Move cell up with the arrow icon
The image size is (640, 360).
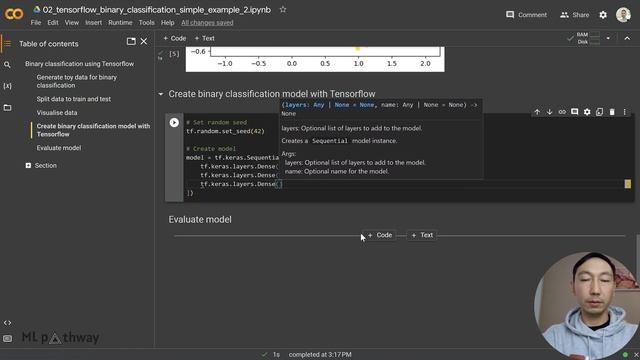537,112
